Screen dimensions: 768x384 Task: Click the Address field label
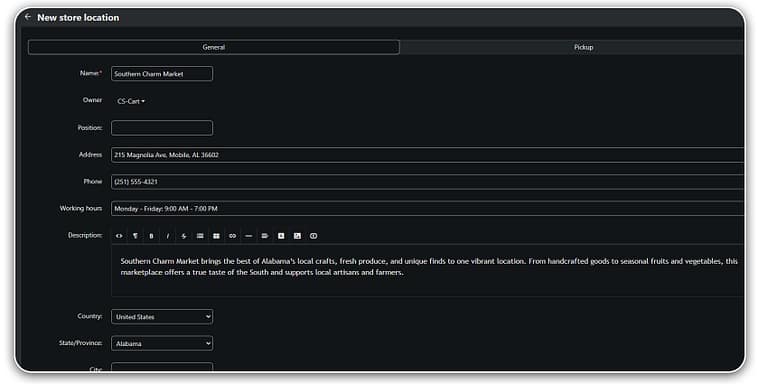pyautogui.click(x=91, y=154)
